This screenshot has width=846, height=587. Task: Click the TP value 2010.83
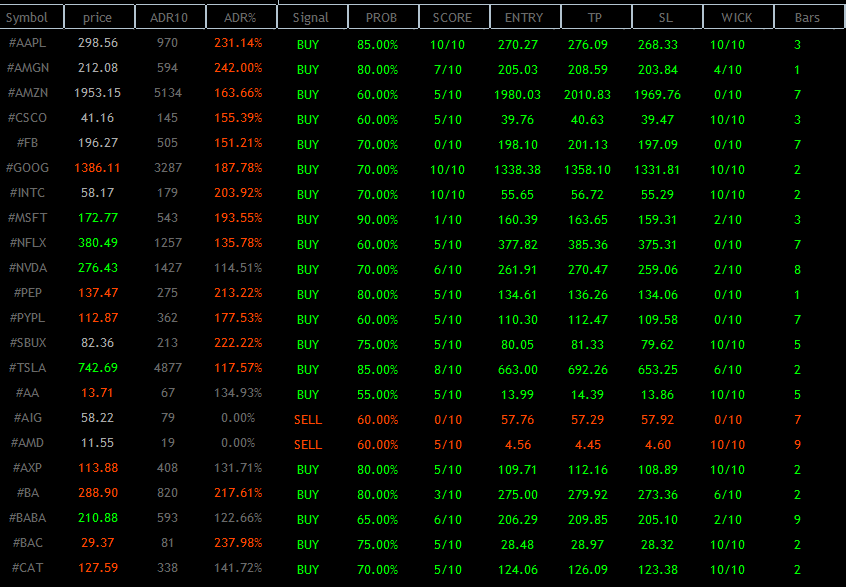click(588, 94)
